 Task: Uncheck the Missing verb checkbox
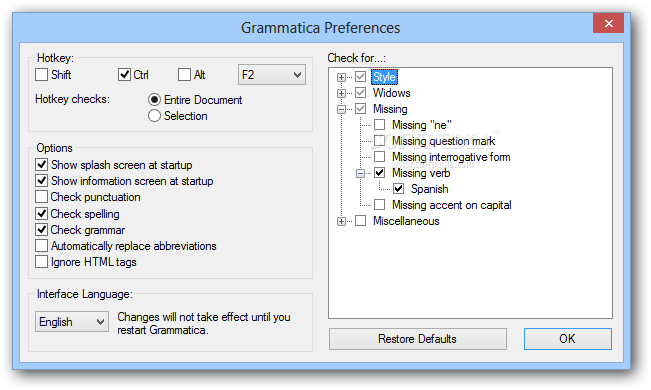click(379, 173)
